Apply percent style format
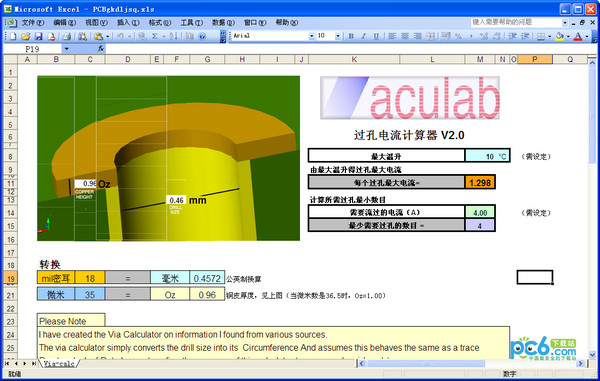 [x=458, y=36]
